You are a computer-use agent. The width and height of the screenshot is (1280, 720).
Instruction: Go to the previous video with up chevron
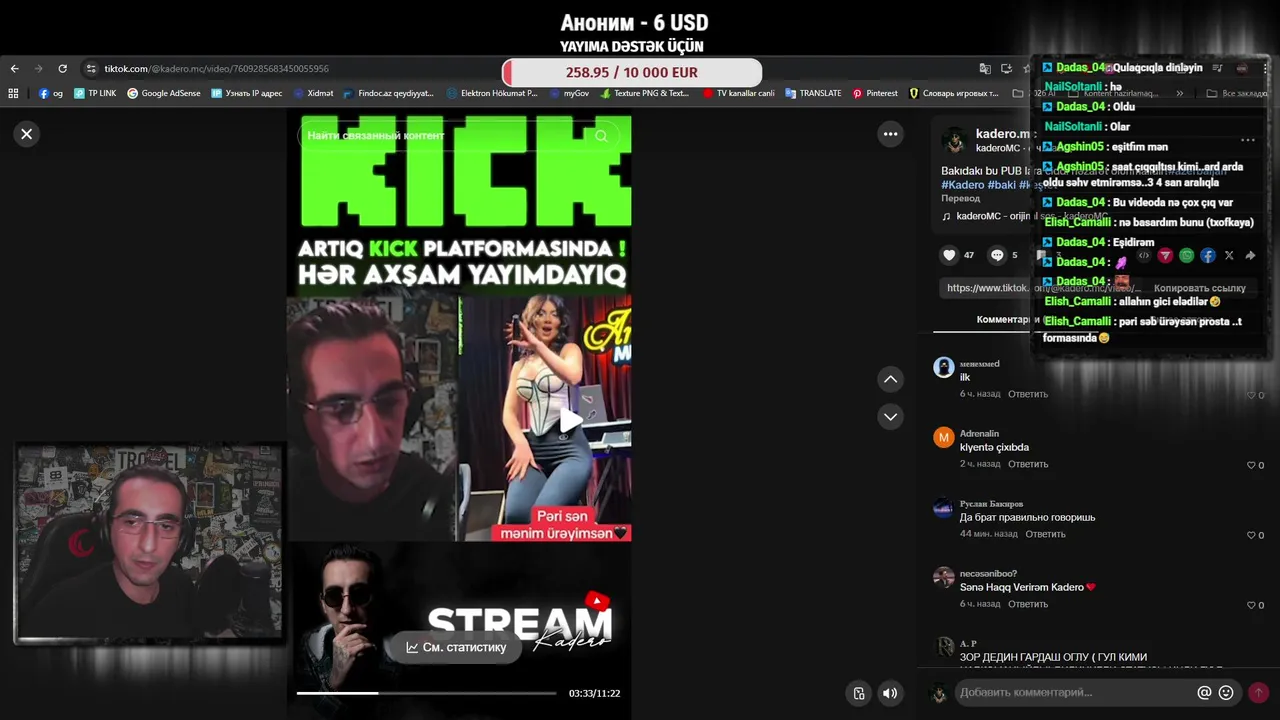coord(890,379)
